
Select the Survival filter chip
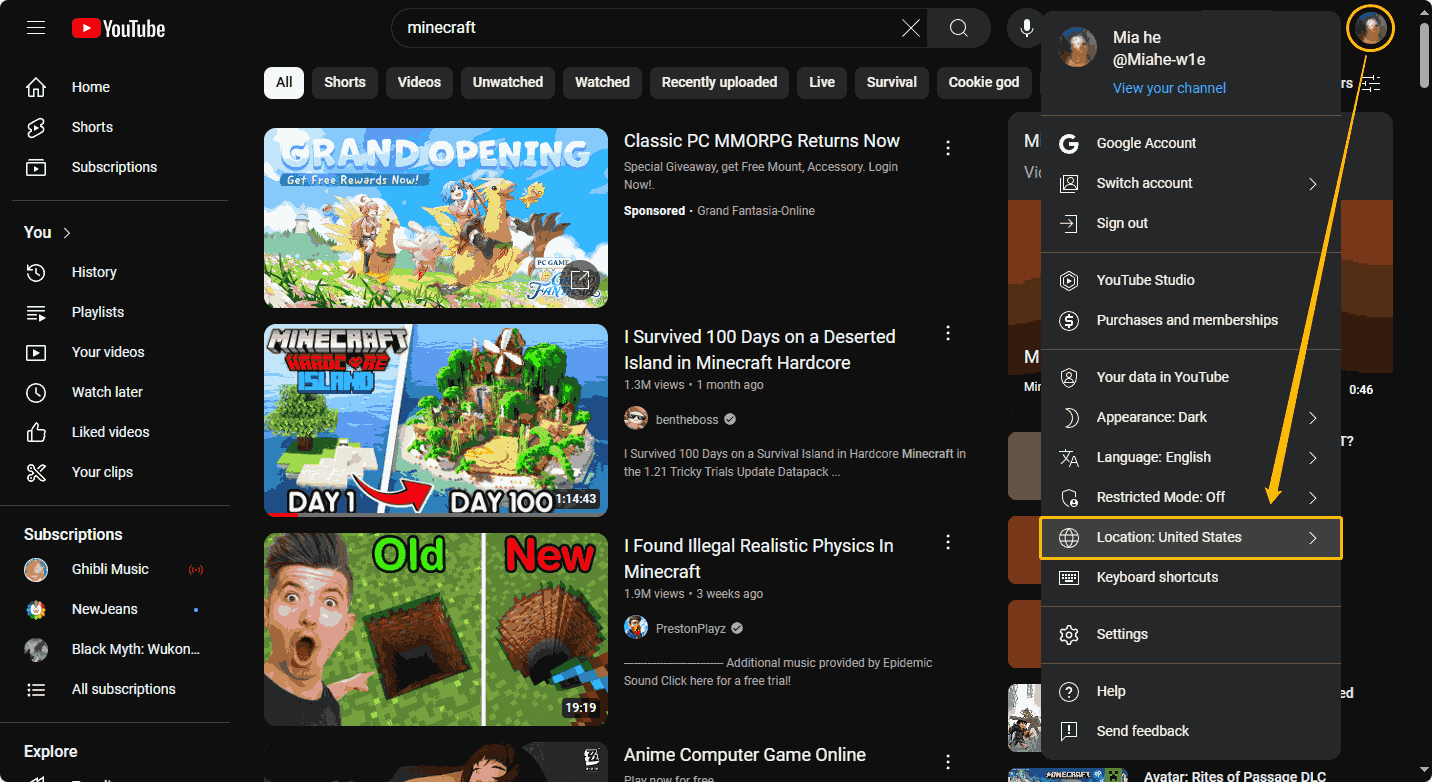click(x=892, y=83)
